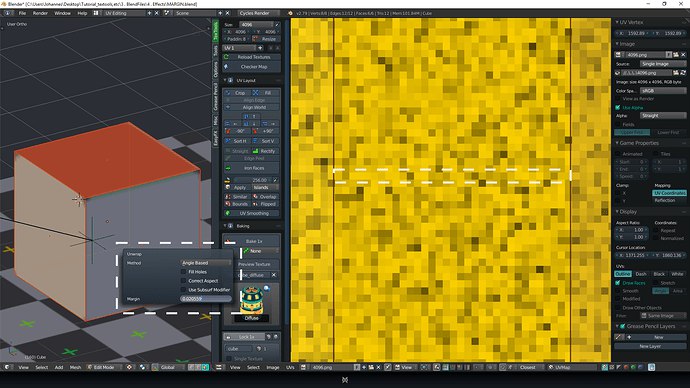Screen dimensions: 690x388
Task: Select Similar UV islands
Action: click(x=238, y=197)
